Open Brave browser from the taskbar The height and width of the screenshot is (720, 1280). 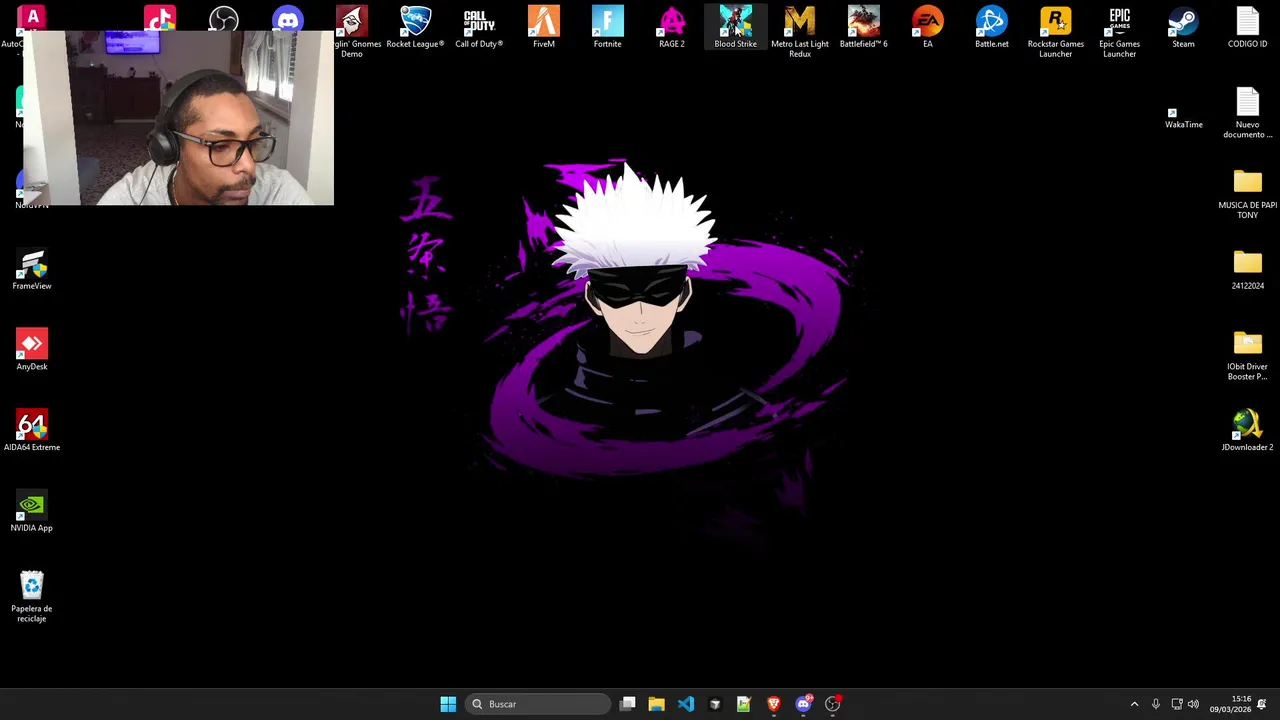point(774,704)
